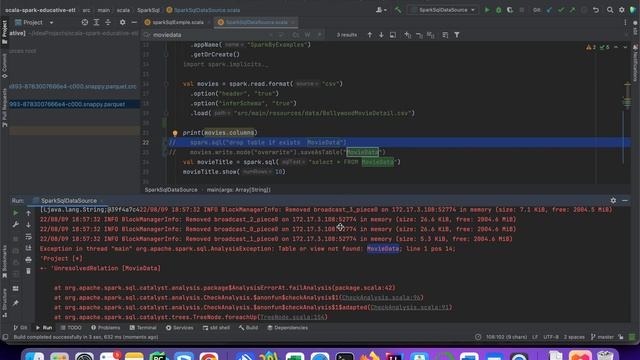Run with coverage icon in top toolbar
The width and height of the screenshot is (640, 360).
click(x=510, y=10)
